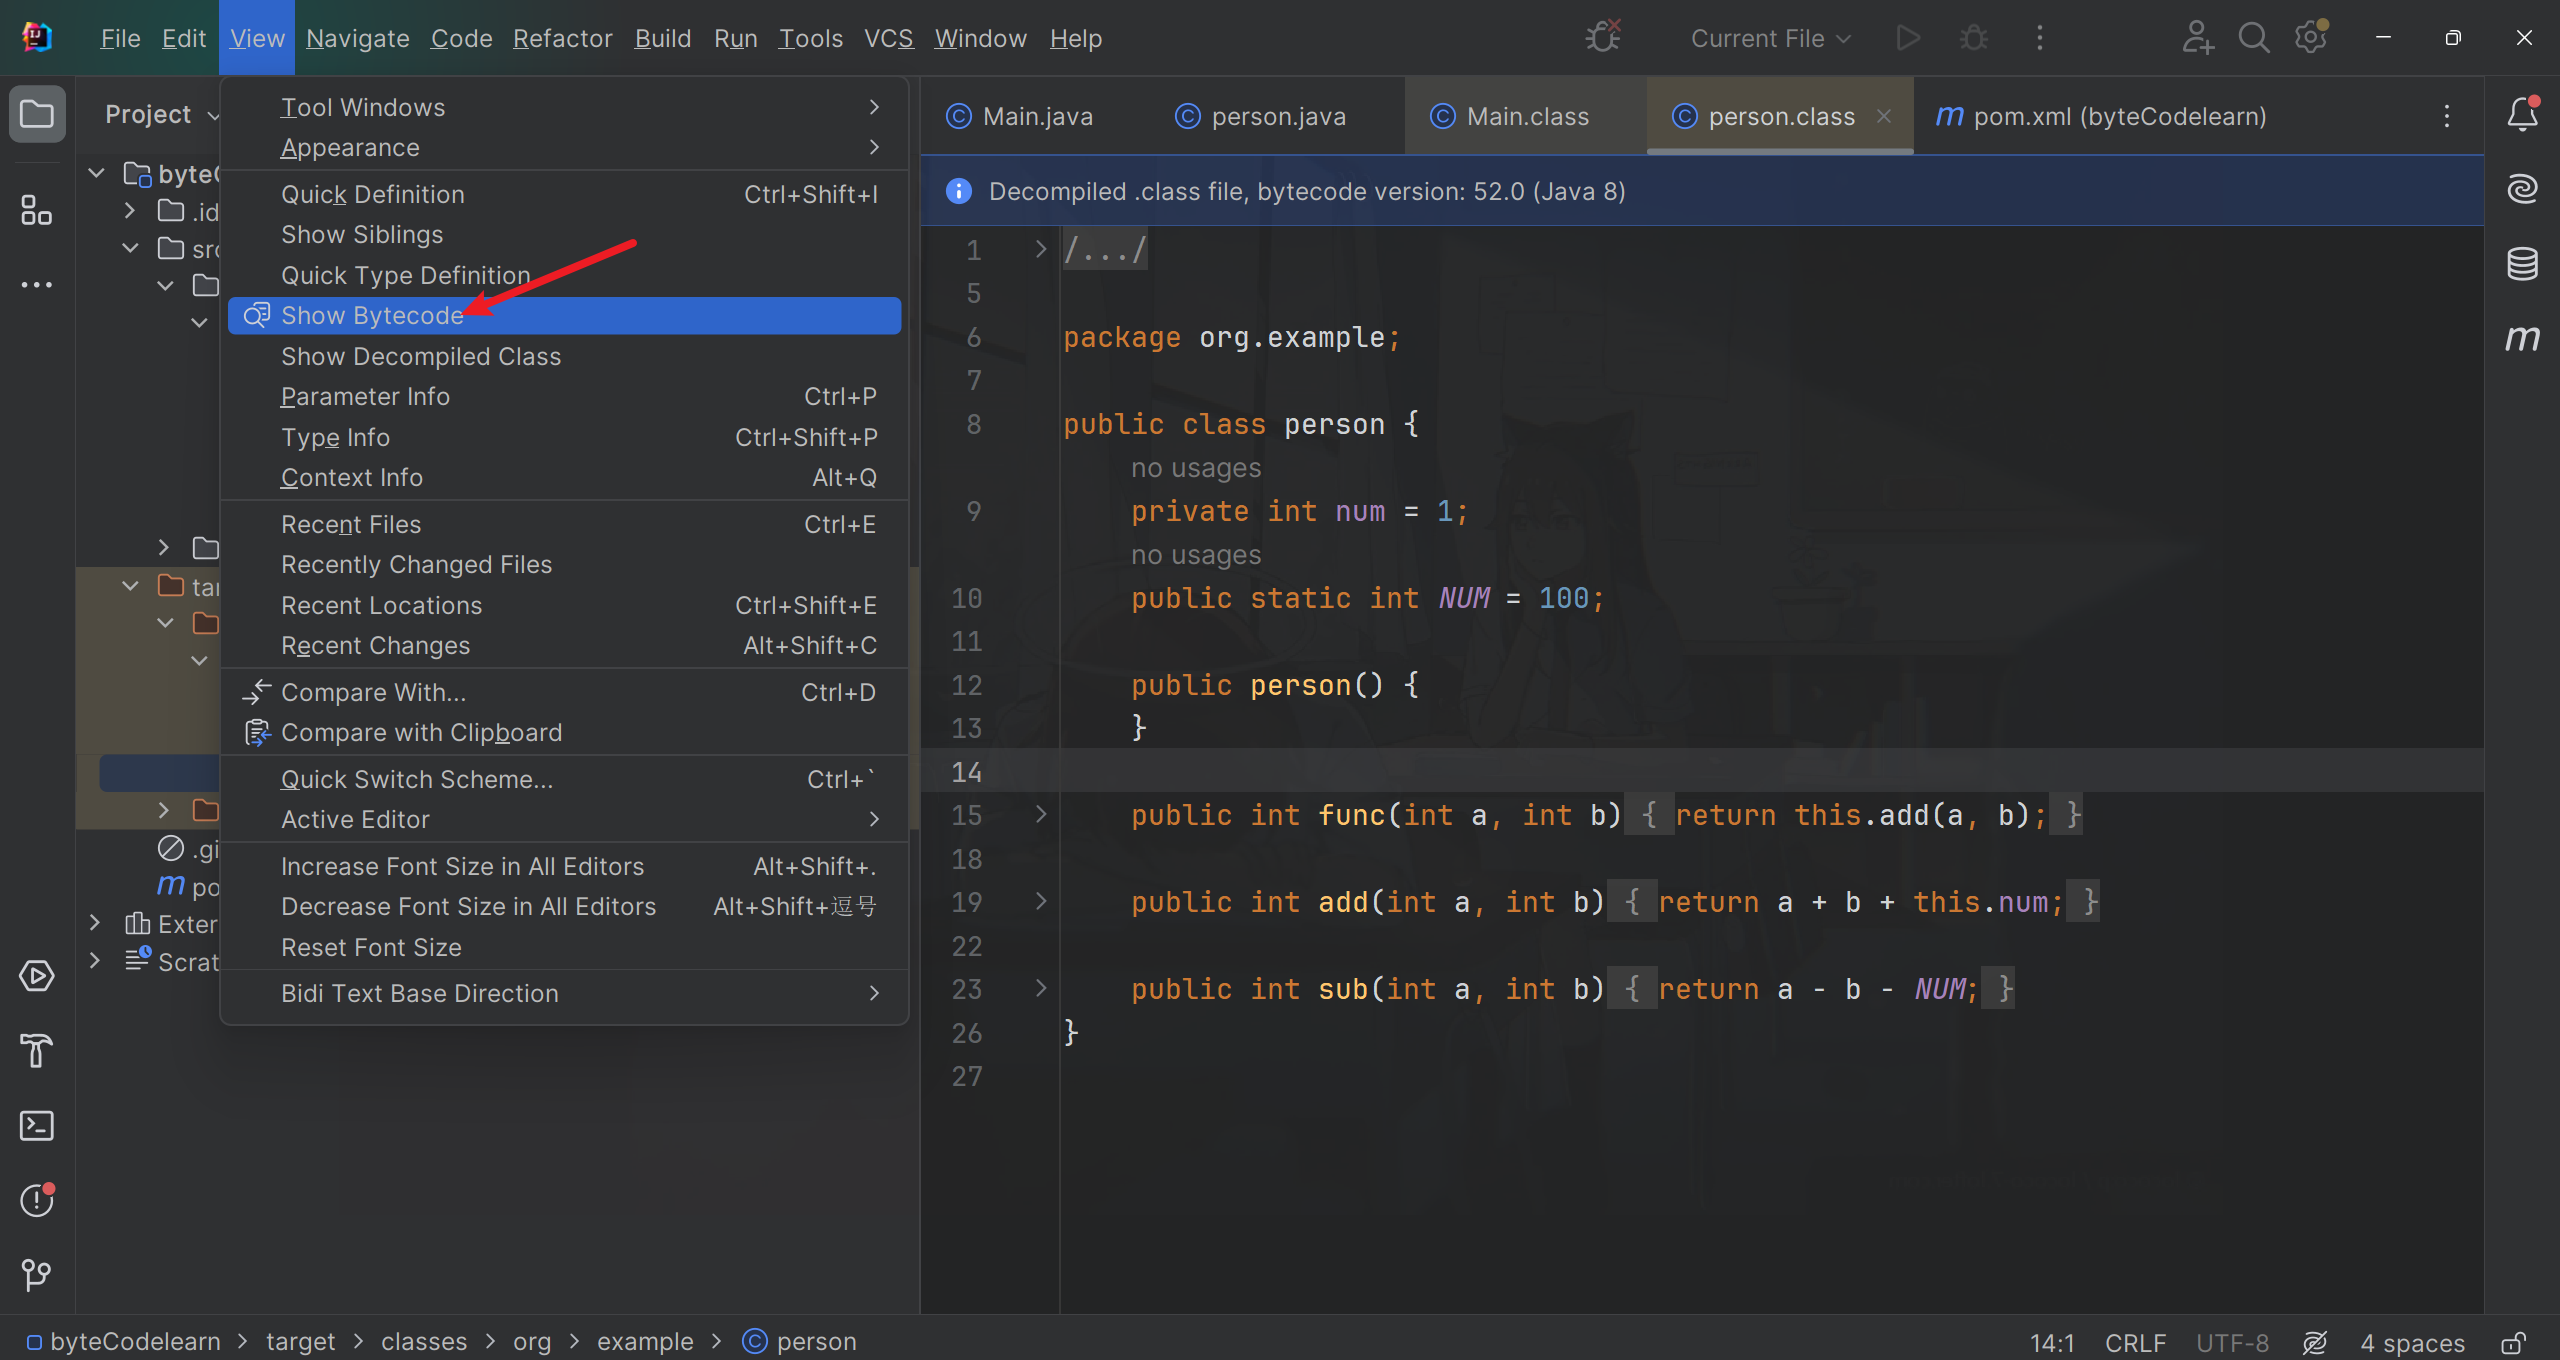
Task: Click UTF-8 encoding in status bar
Action: [x=2232, y=1342]
